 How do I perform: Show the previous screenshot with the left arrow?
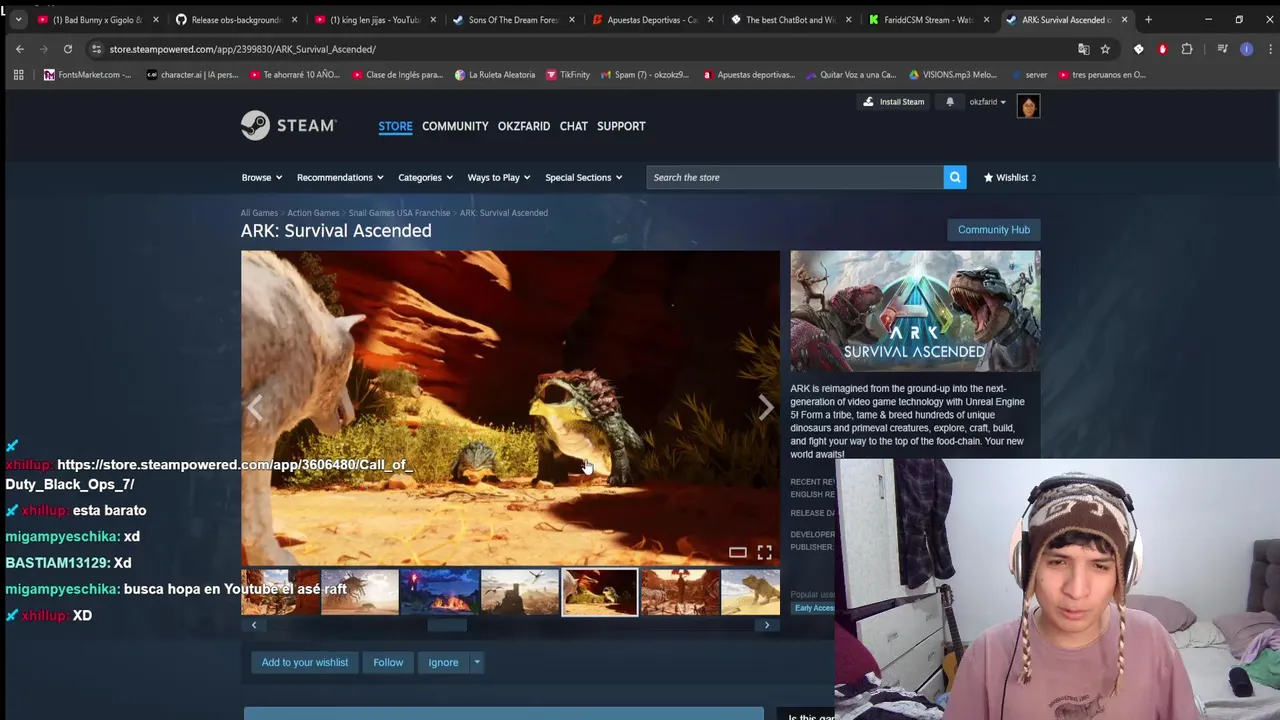click(254, 408)
